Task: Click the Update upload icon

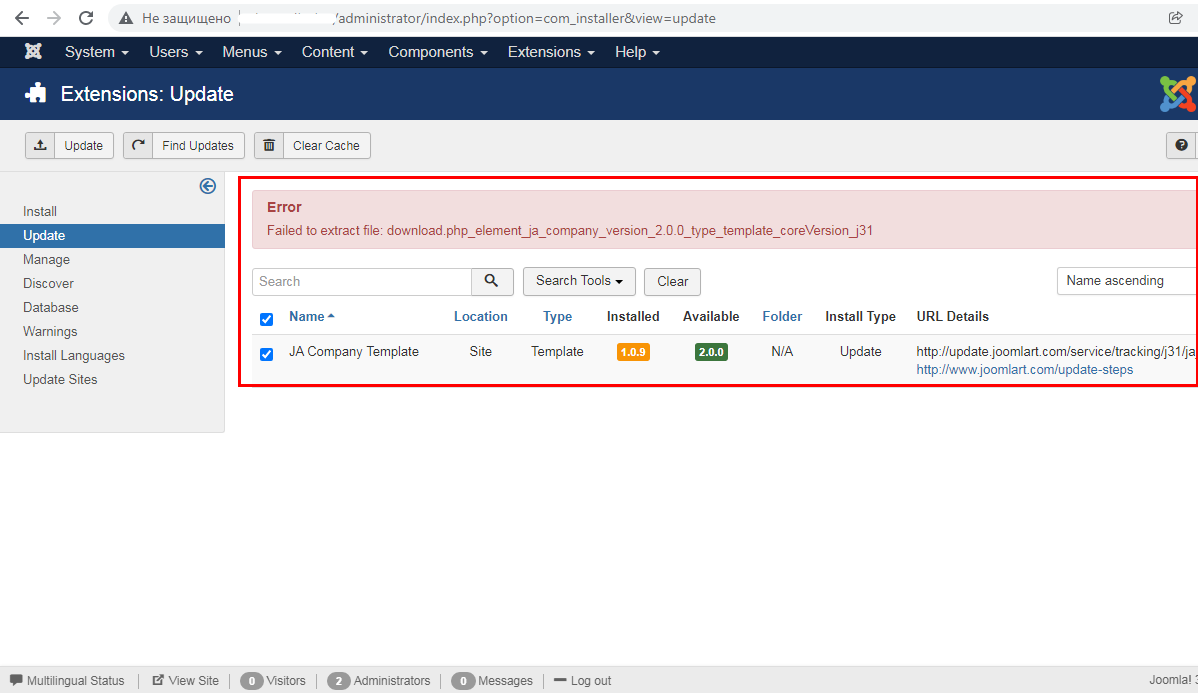Action: click(x=40, y=145)
